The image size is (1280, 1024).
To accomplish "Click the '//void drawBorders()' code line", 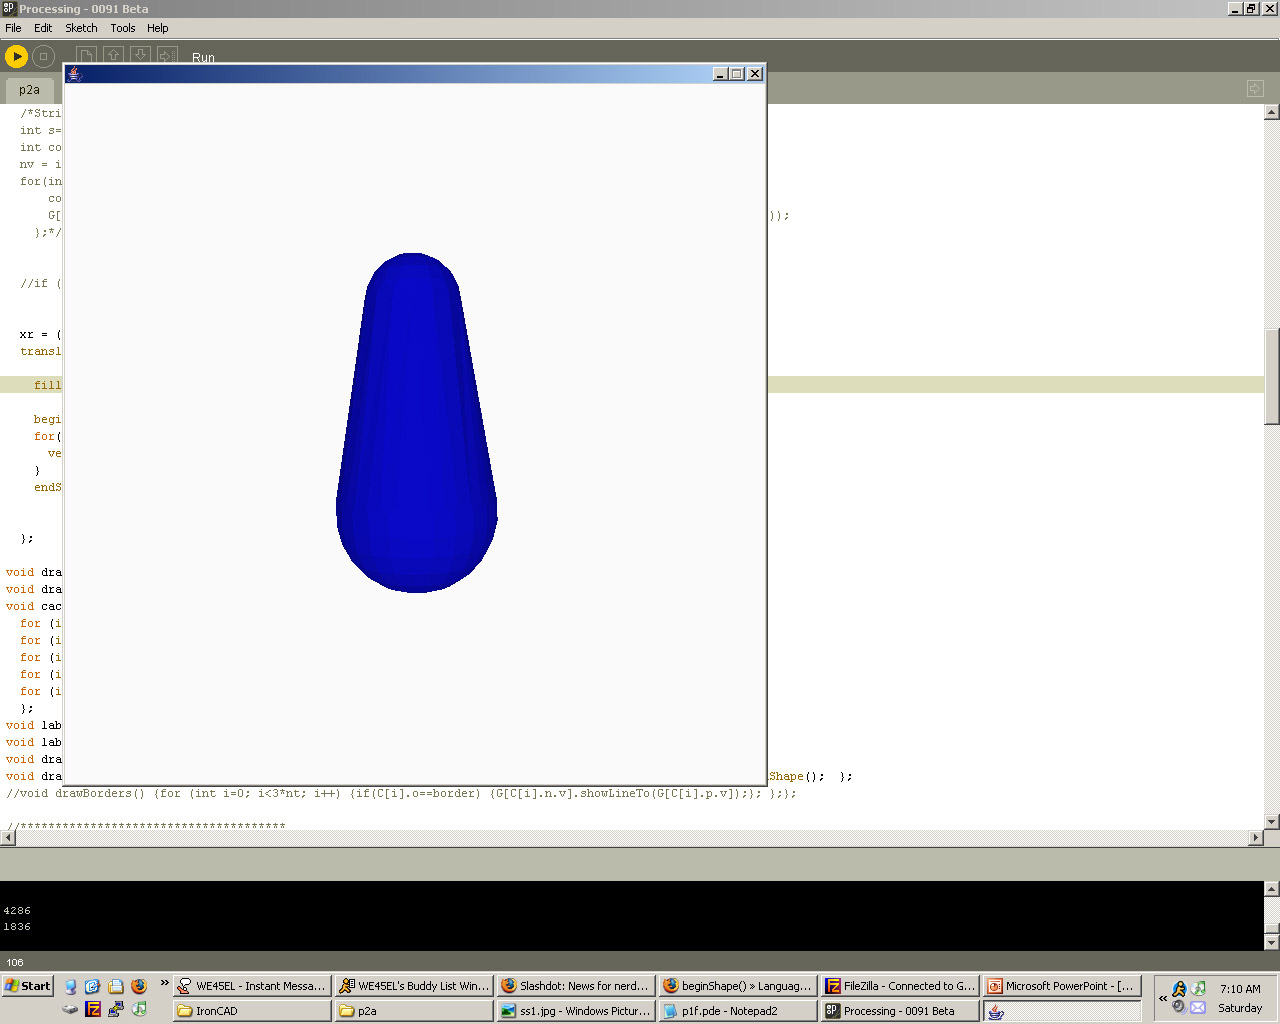I will coord(401,793).
